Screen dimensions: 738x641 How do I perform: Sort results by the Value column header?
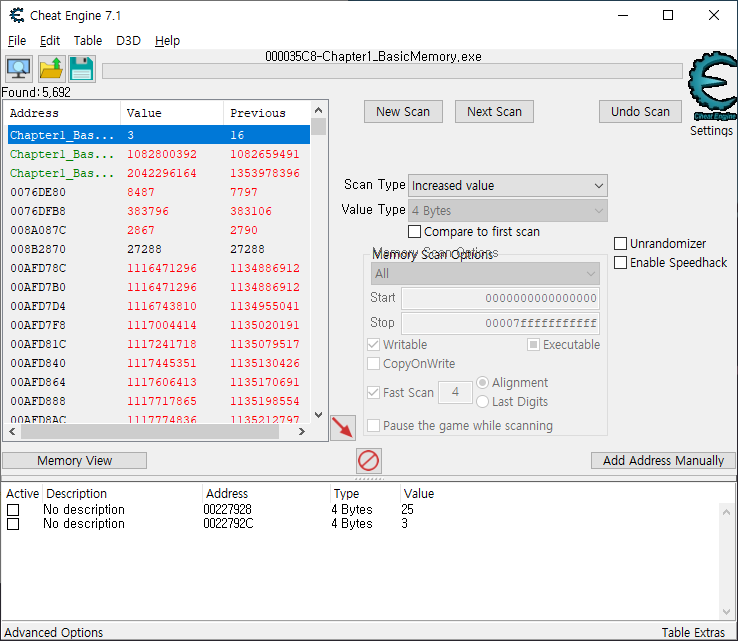coord(172,113)
